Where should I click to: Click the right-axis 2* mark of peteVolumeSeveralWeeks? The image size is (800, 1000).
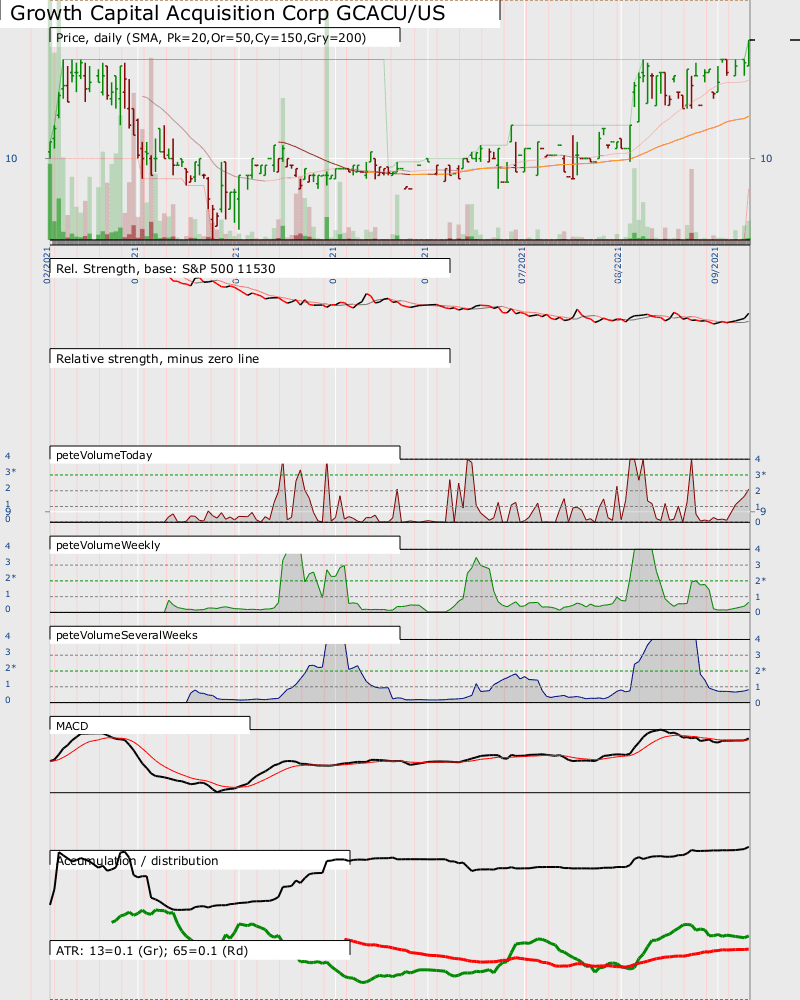(760, 670)
